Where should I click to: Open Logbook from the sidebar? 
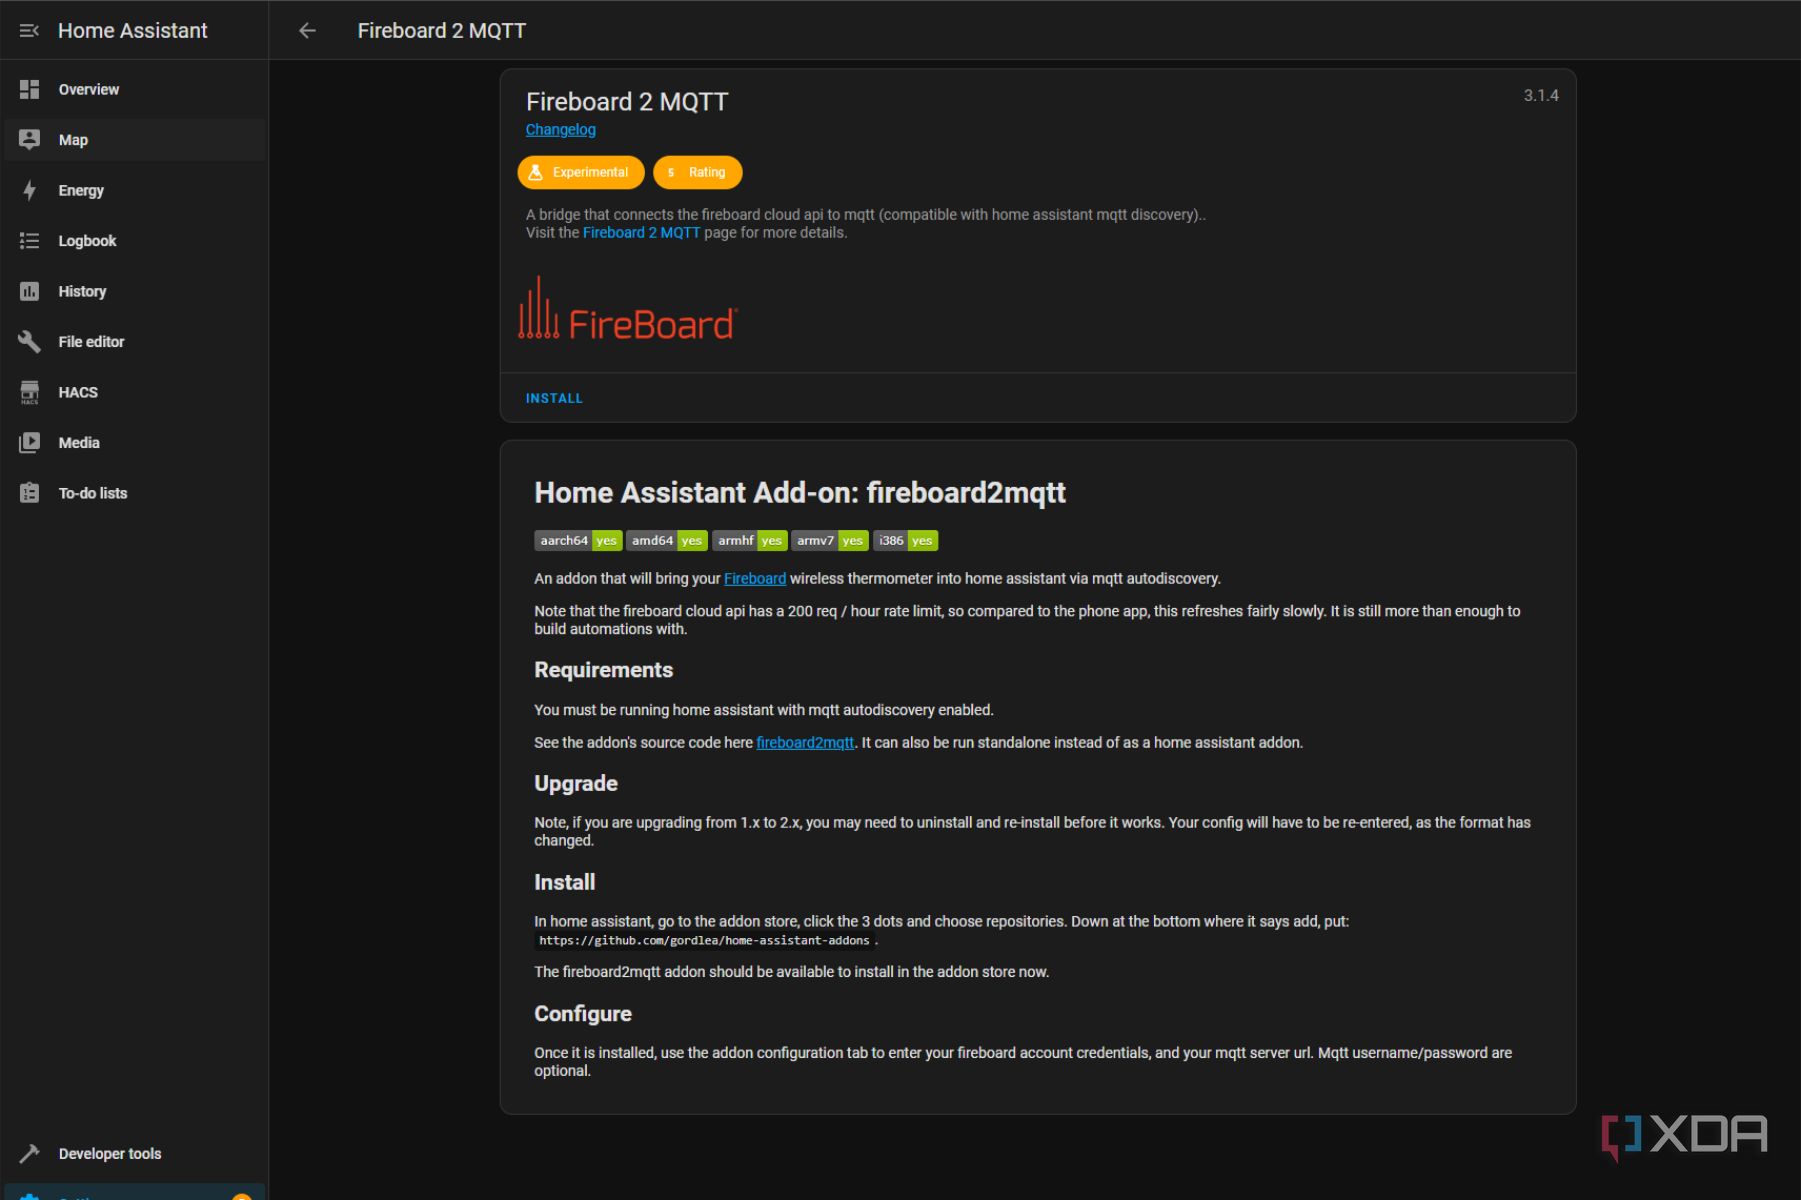(135, 241)
